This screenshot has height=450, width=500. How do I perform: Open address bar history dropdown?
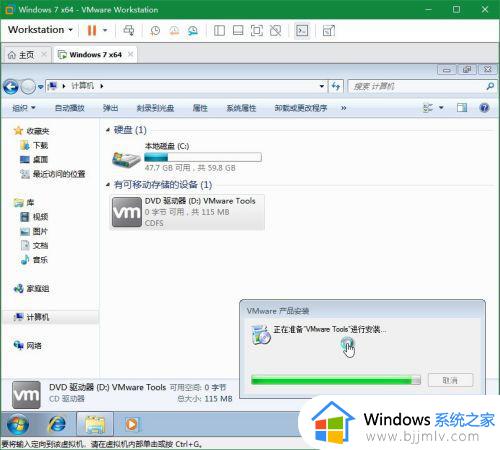322,86
